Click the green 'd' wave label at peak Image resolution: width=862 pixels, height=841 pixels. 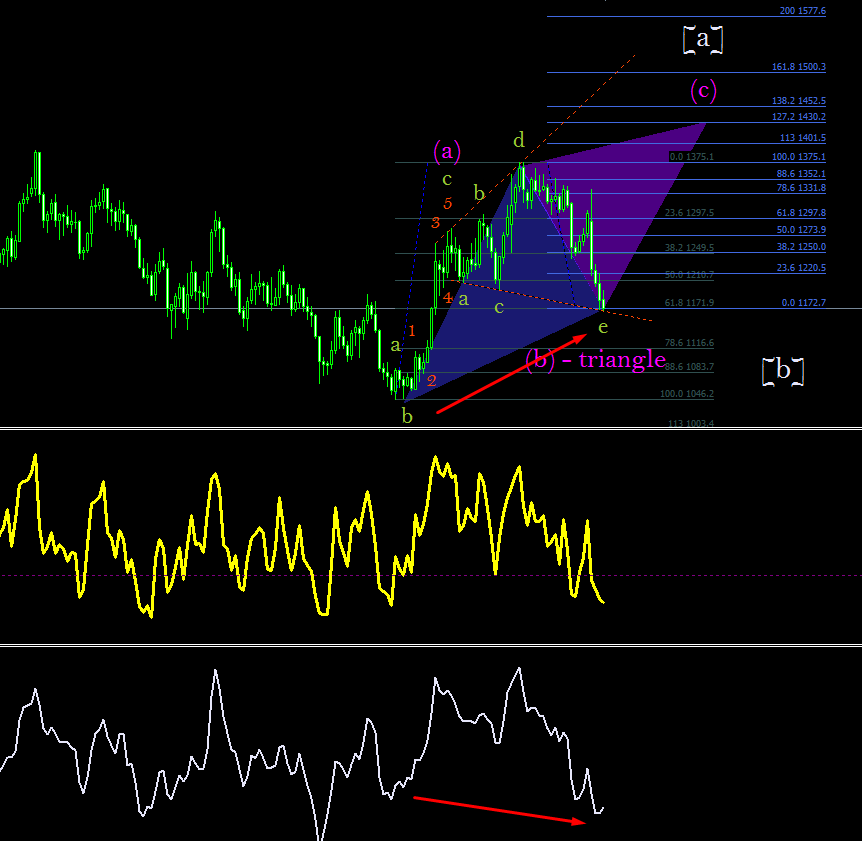click(x=519, y=140)
